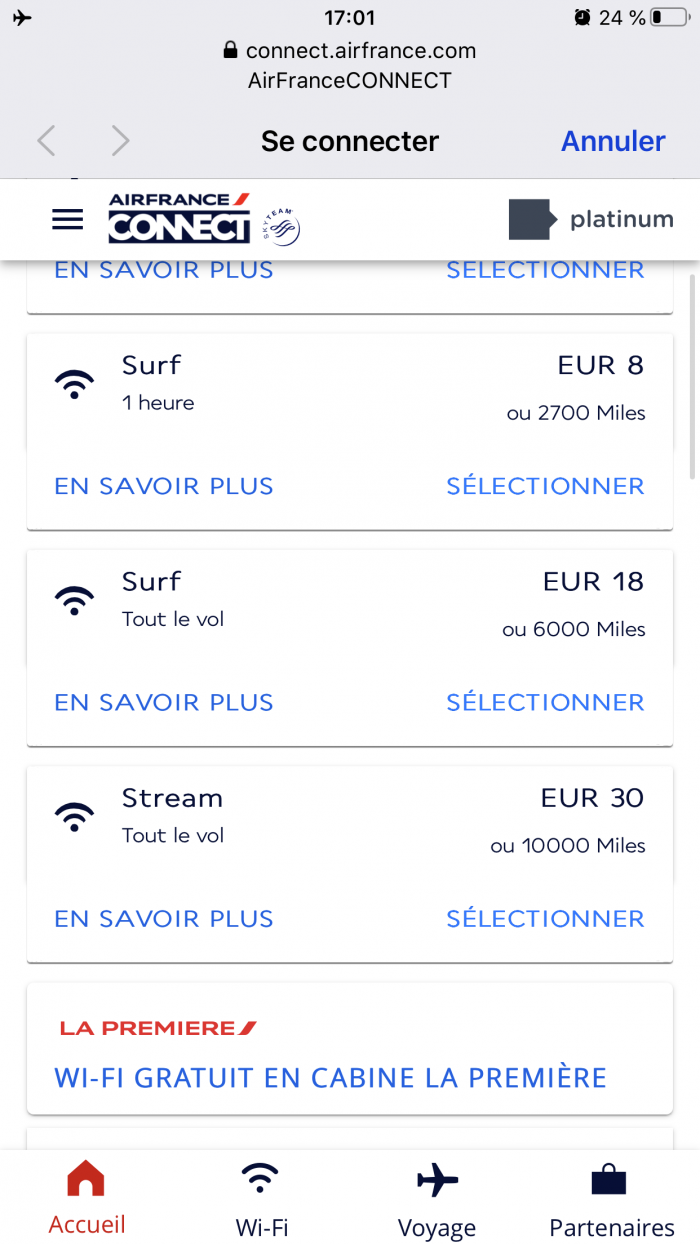The height and width of the screenshot is (1244, 700).
Task: Tap the SkyTeam logo in header
Action: coord(281,228)
